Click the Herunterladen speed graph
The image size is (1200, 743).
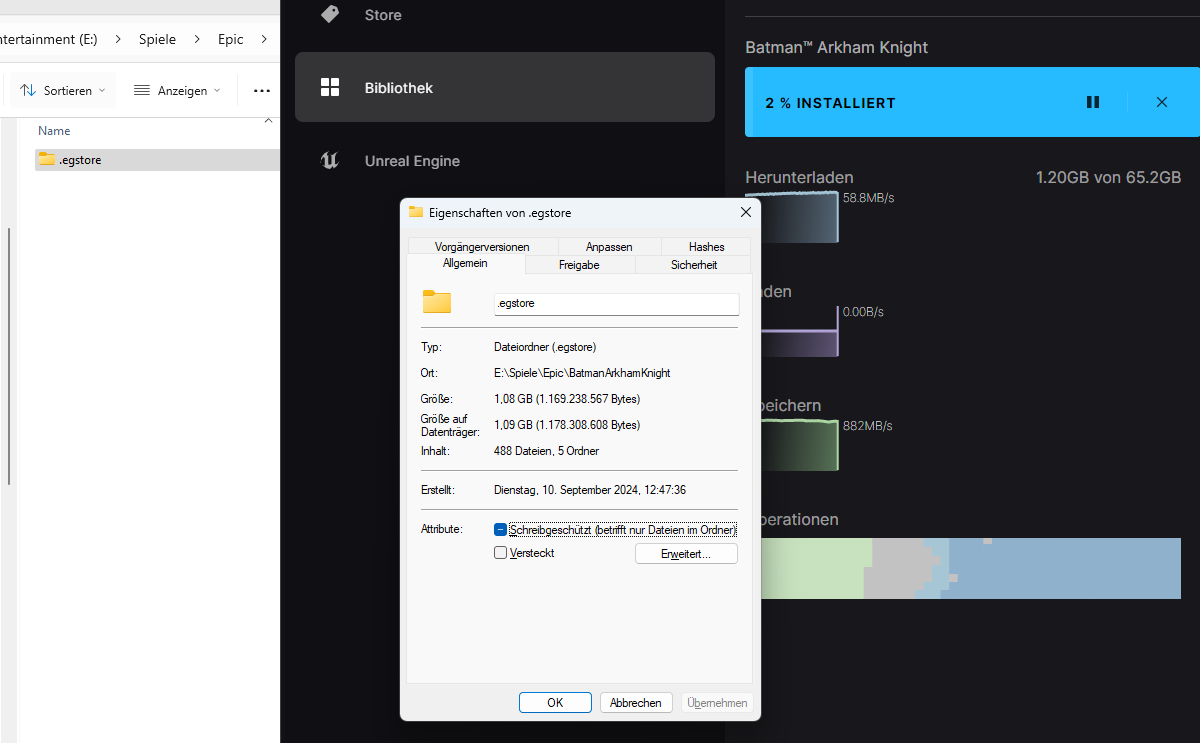(x=799, y=217)
